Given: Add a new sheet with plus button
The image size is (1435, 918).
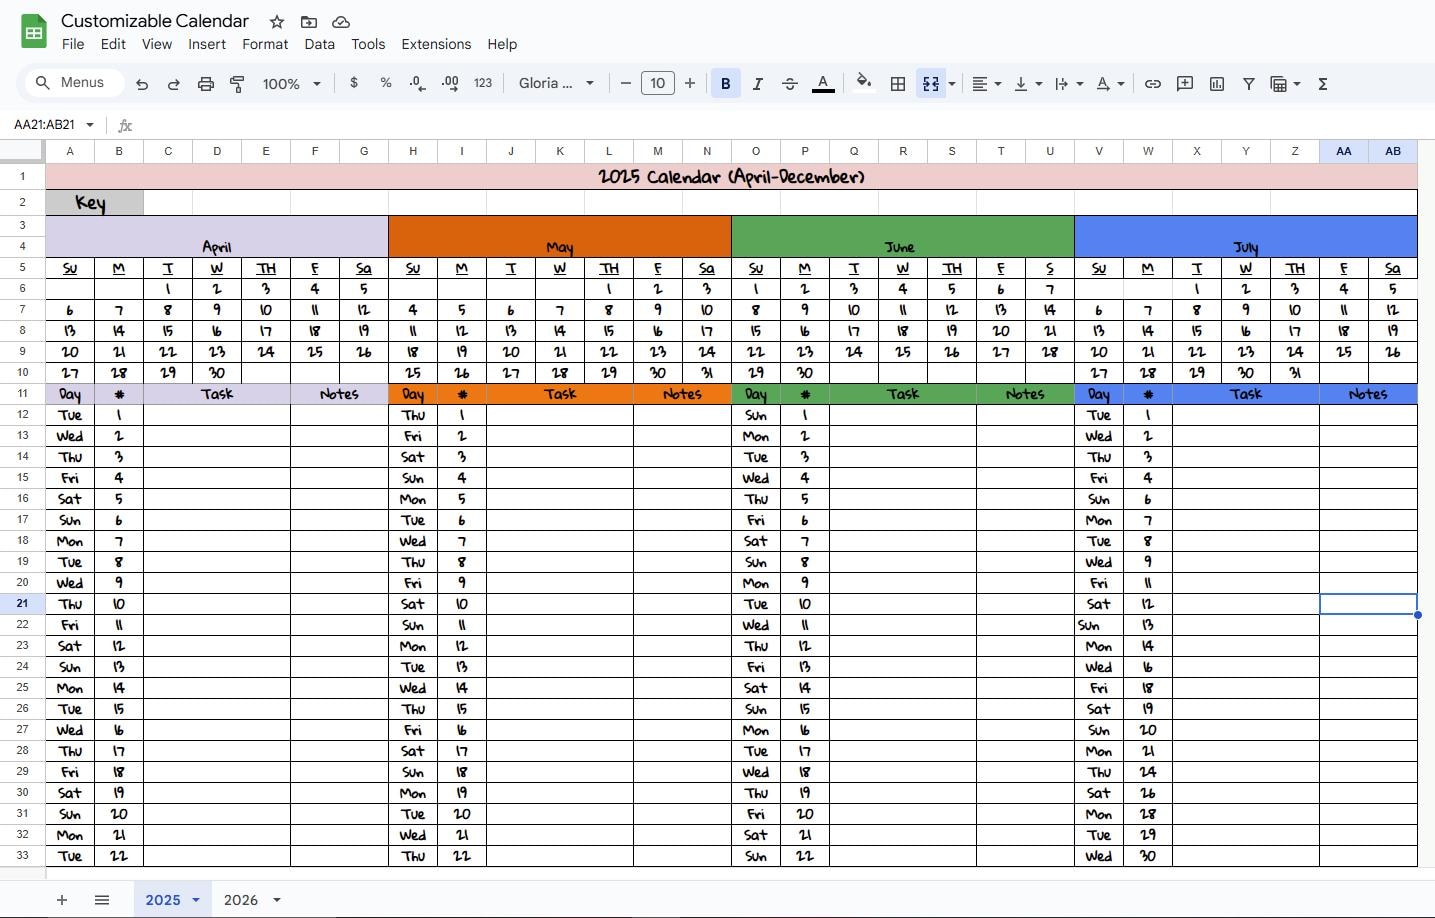Looking at the screenshot, I should [62, 900].
